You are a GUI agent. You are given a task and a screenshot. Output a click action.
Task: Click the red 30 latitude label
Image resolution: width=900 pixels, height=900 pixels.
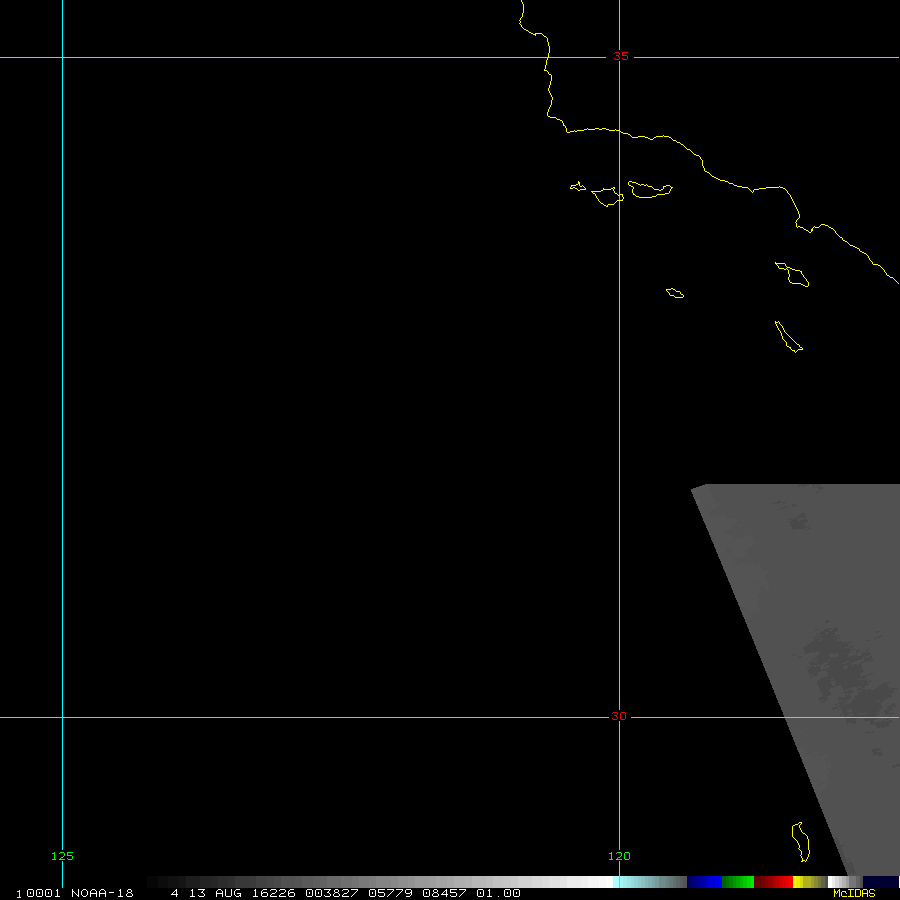620,716
